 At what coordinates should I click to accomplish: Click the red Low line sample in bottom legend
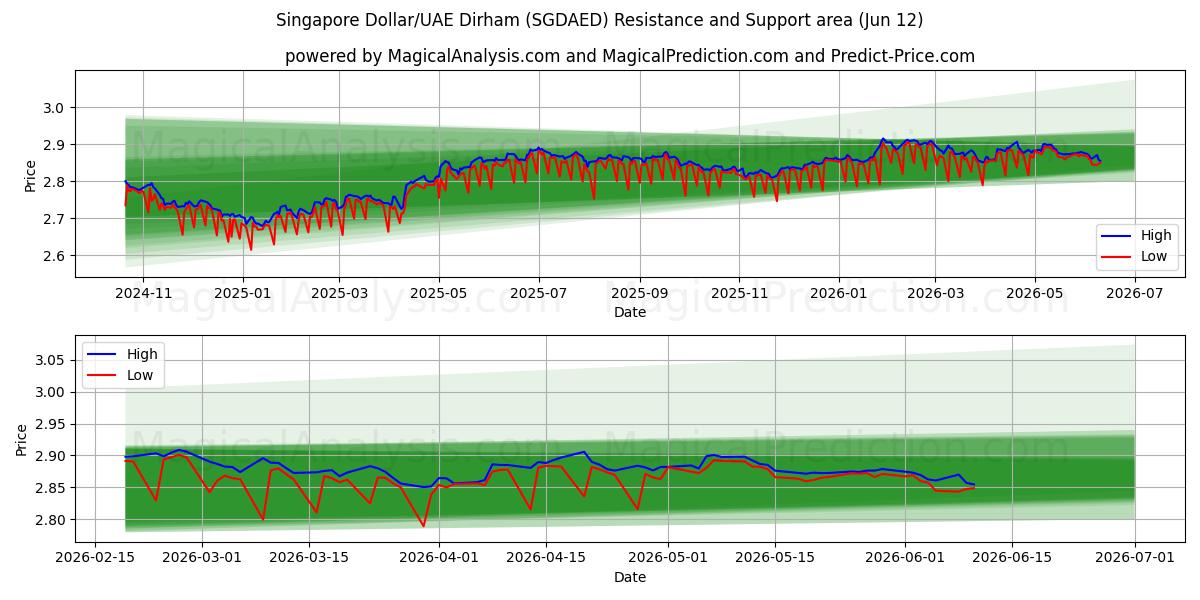(103, 374)
